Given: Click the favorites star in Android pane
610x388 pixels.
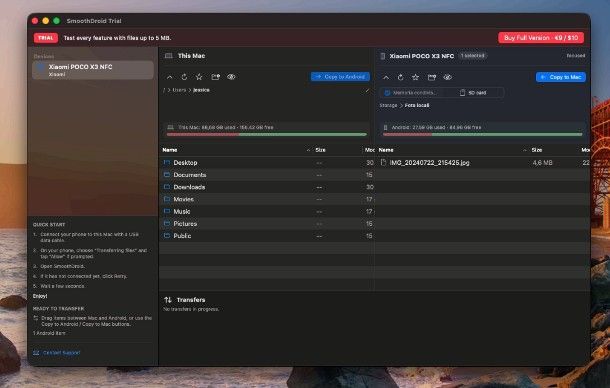Looking at the screenshot, I should (415, 77).
